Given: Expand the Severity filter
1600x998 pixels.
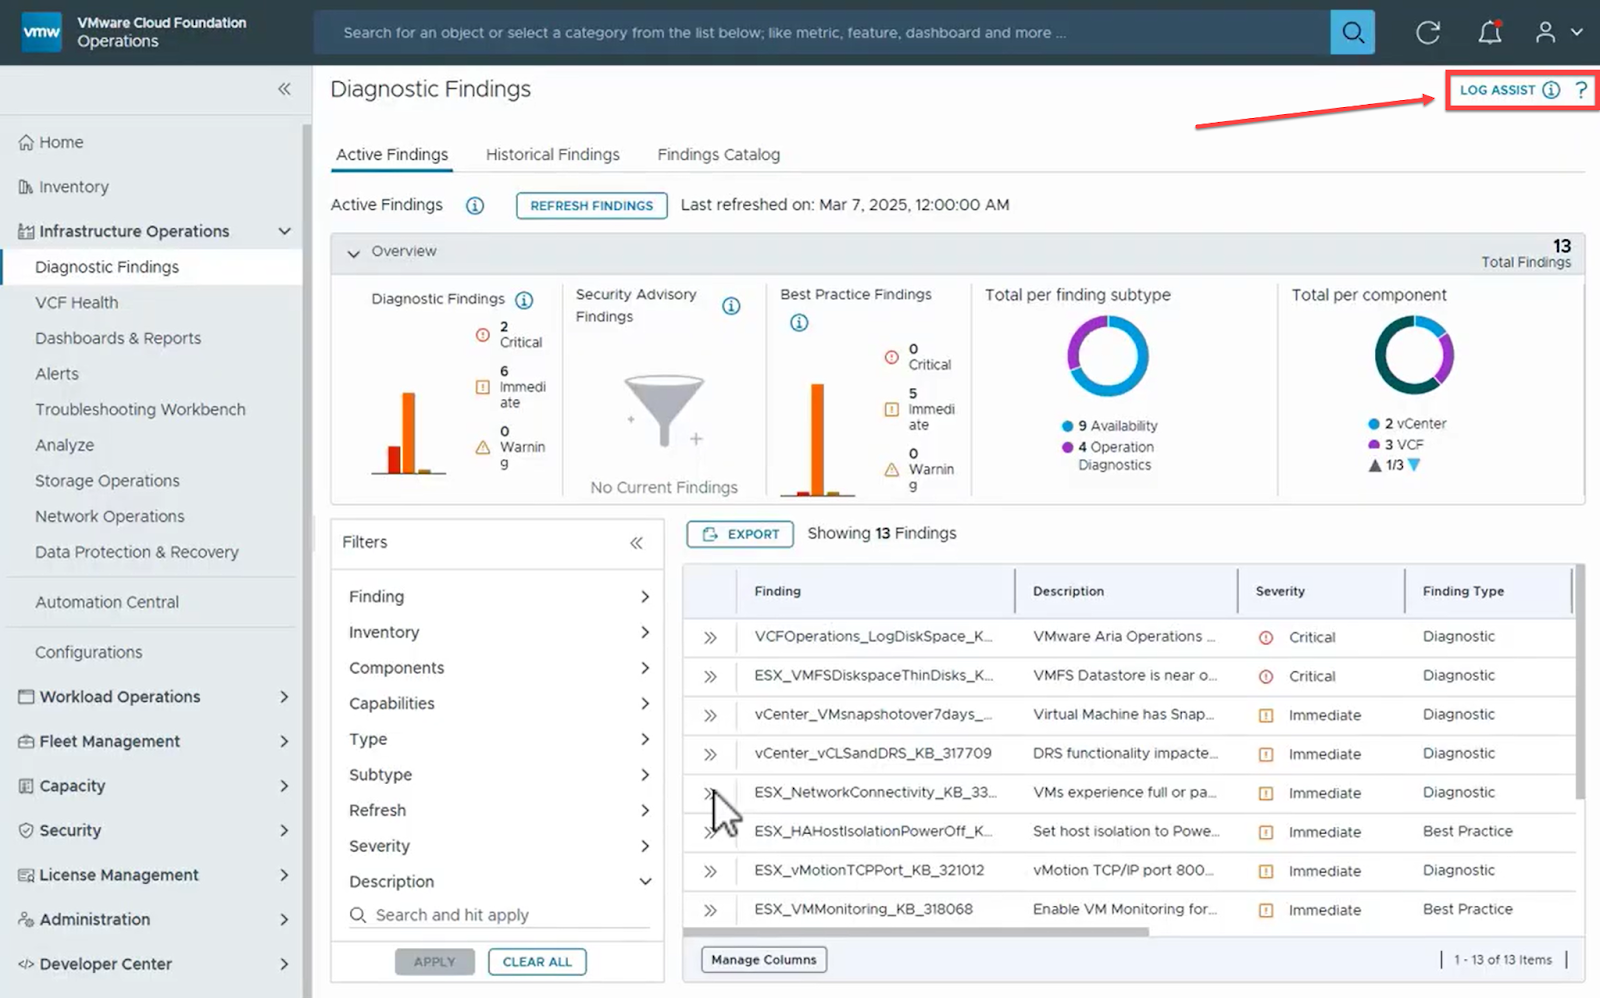Looking at the screenshot, I should 644,846.
